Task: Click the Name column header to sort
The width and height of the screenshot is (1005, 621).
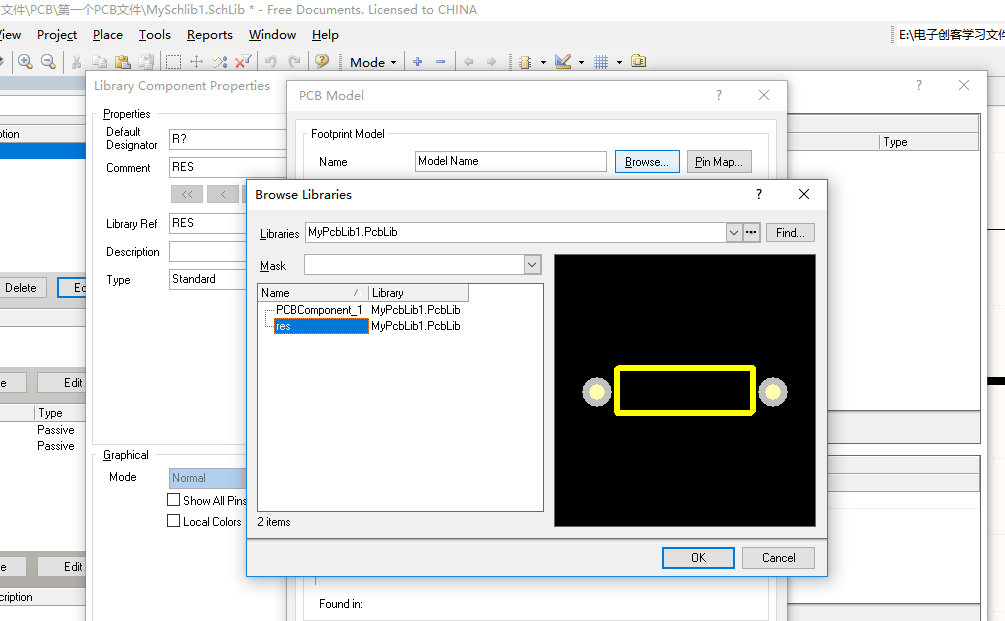Action: pyautogui.click(x=313, y=293)
